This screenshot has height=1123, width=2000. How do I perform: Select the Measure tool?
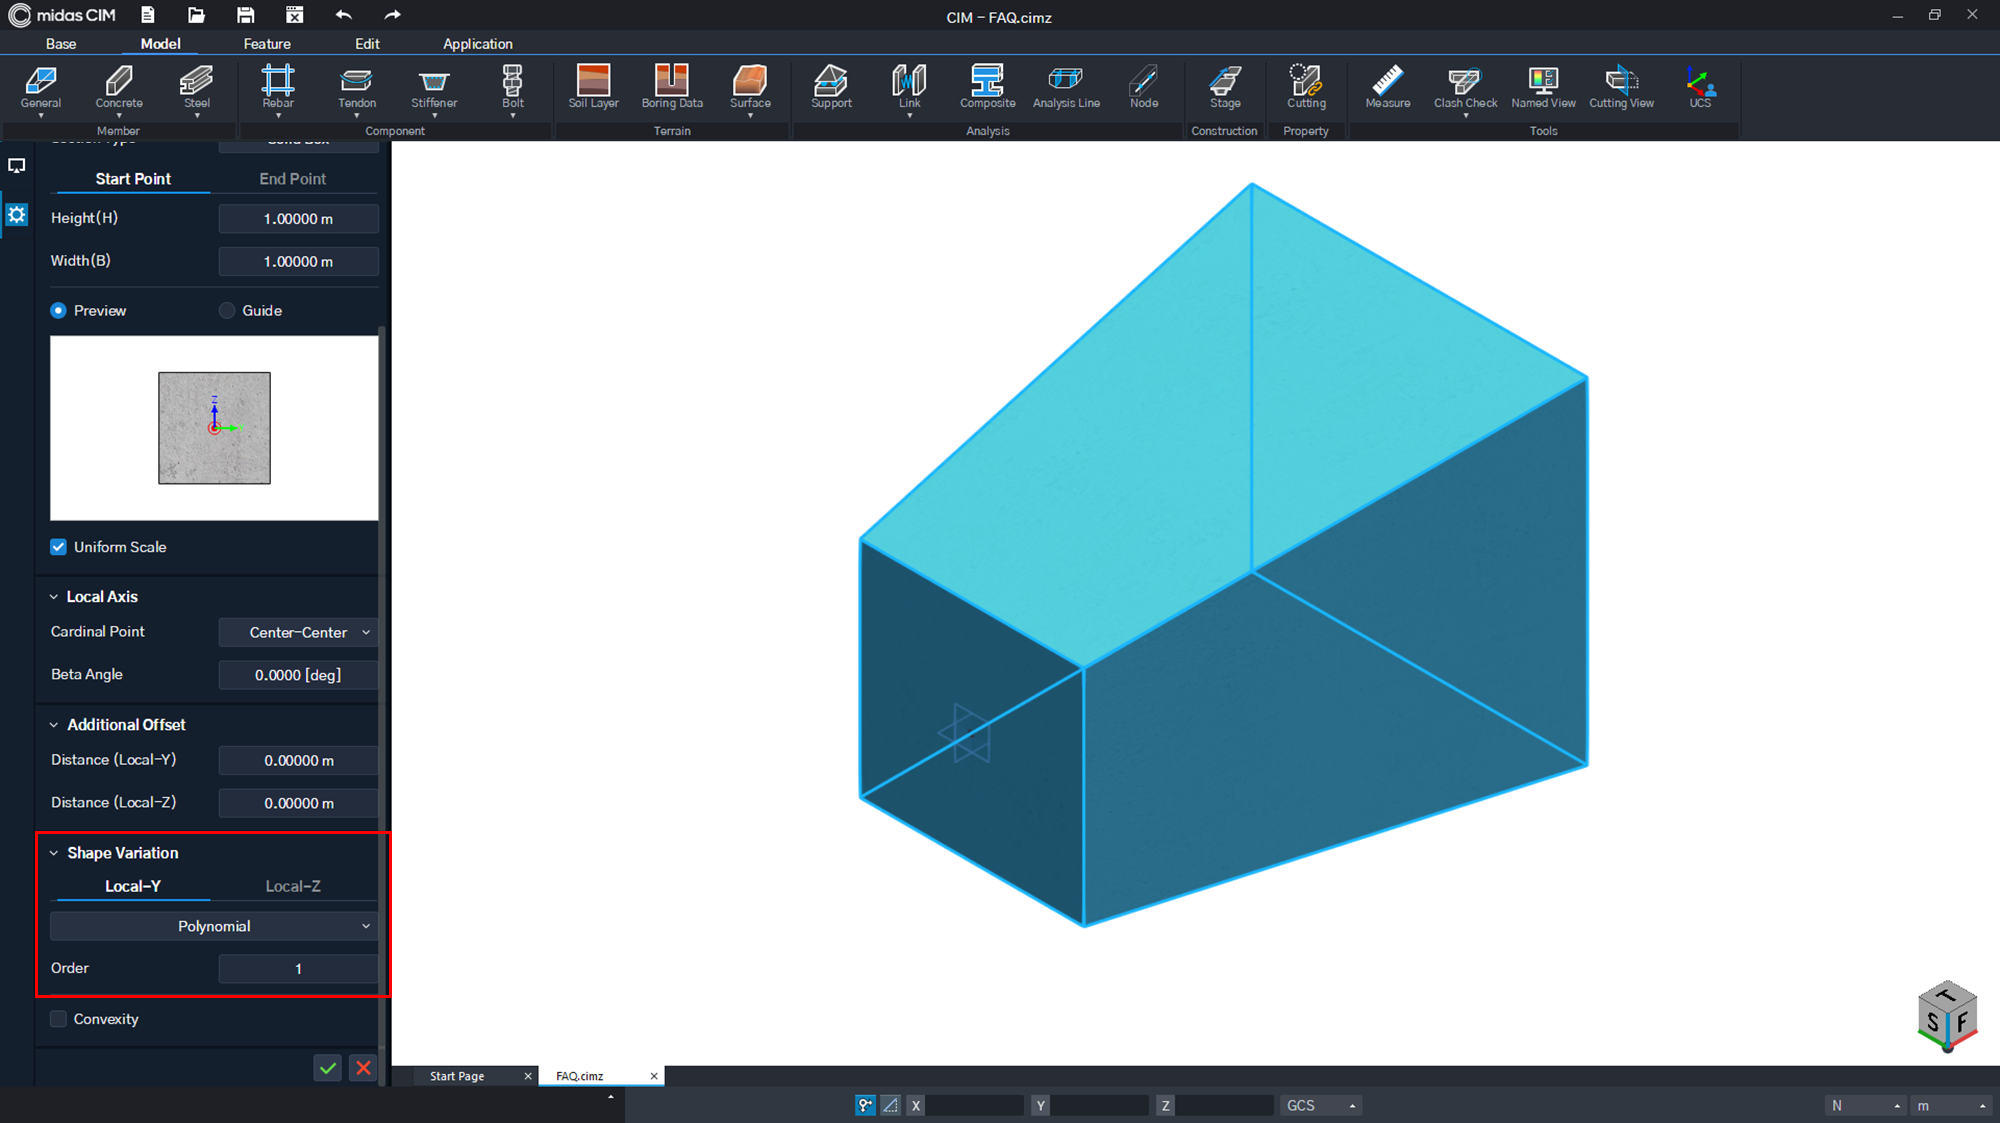[1387, 87]
